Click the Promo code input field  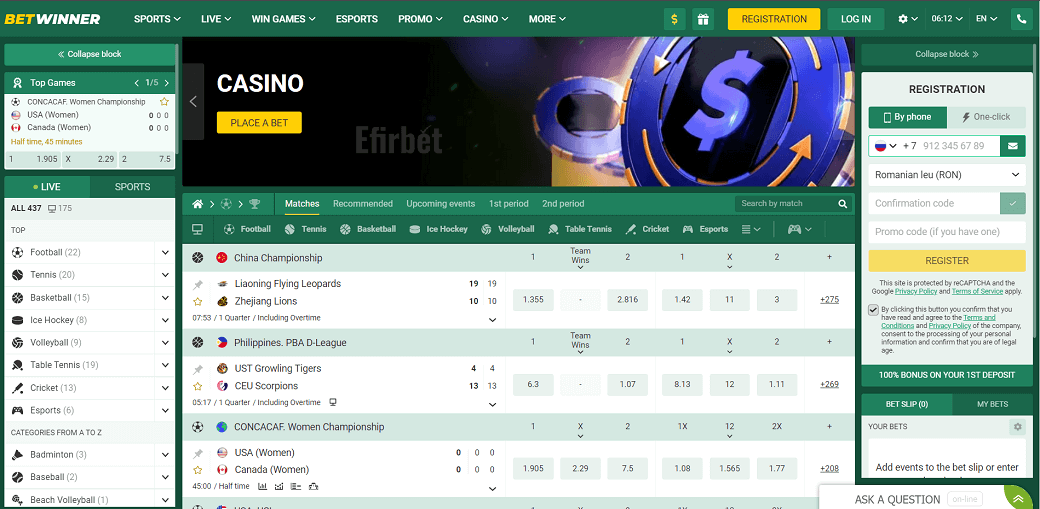click(x=947, y=232)
